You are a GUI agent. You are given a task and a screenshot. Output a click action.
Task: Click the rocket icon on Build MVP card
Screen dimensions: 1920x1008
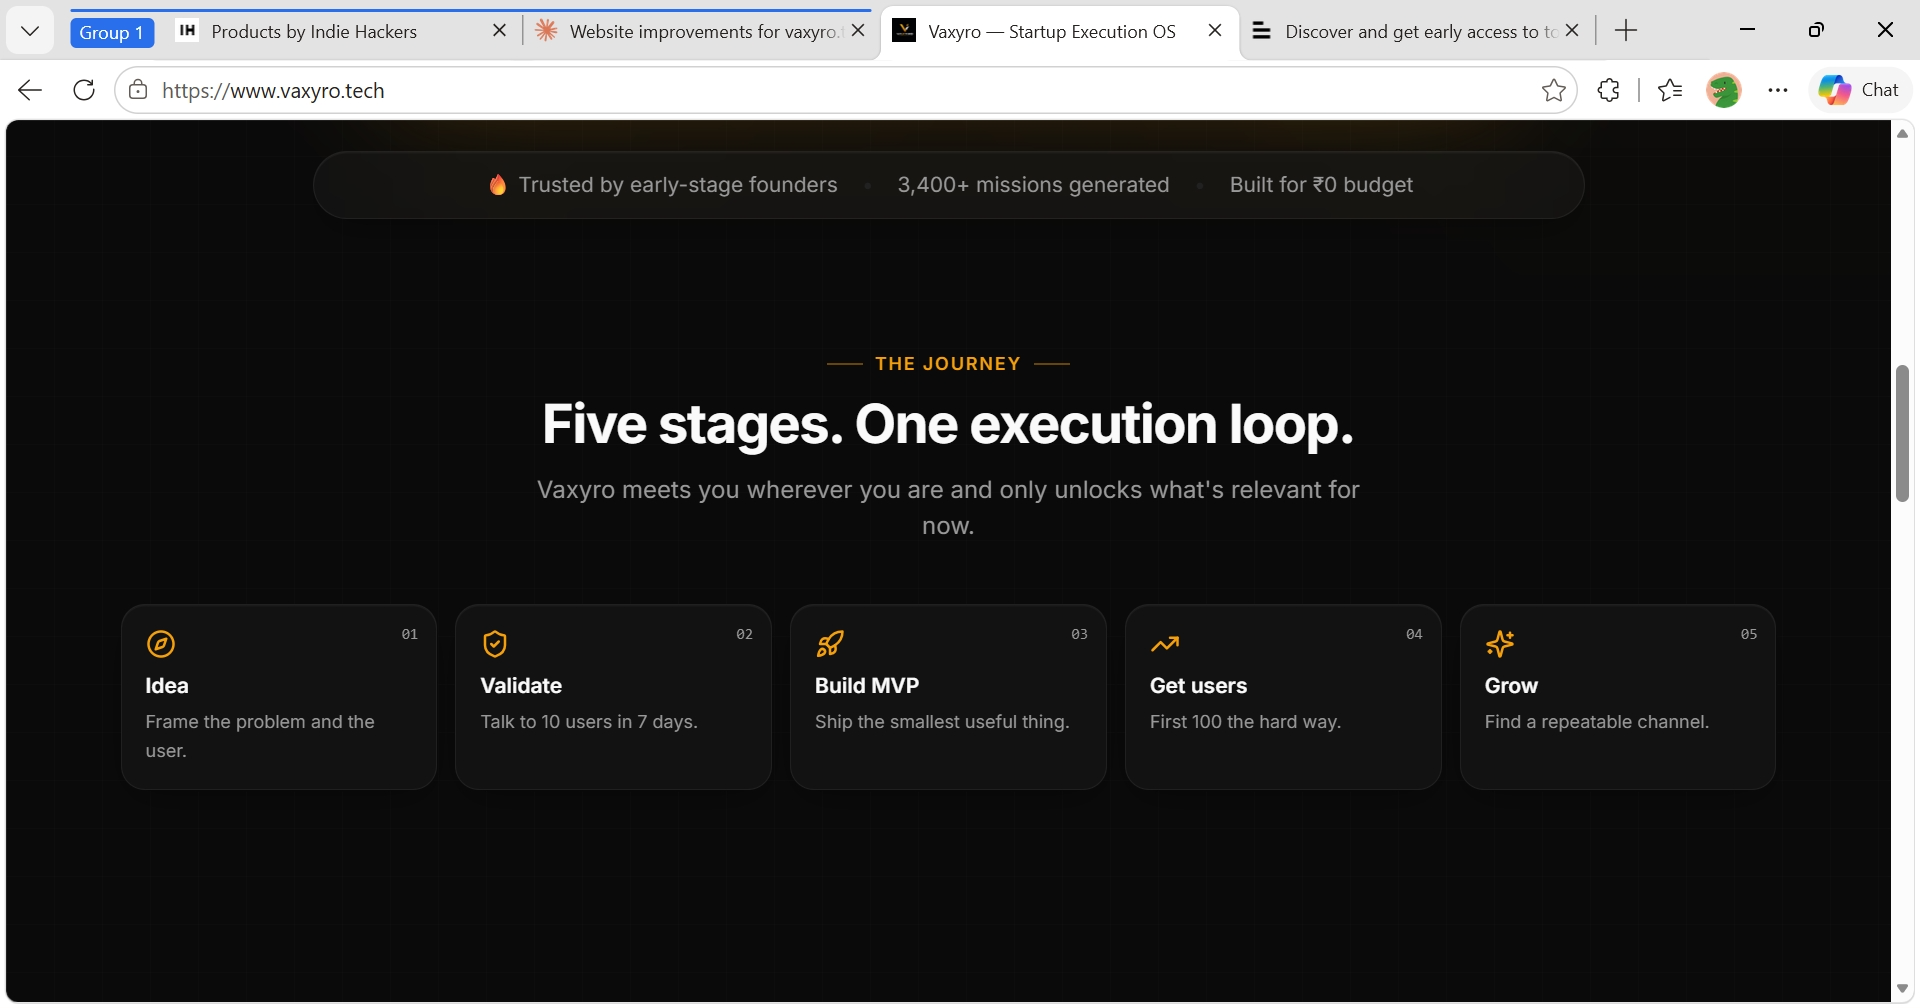[x=830, y=644]
